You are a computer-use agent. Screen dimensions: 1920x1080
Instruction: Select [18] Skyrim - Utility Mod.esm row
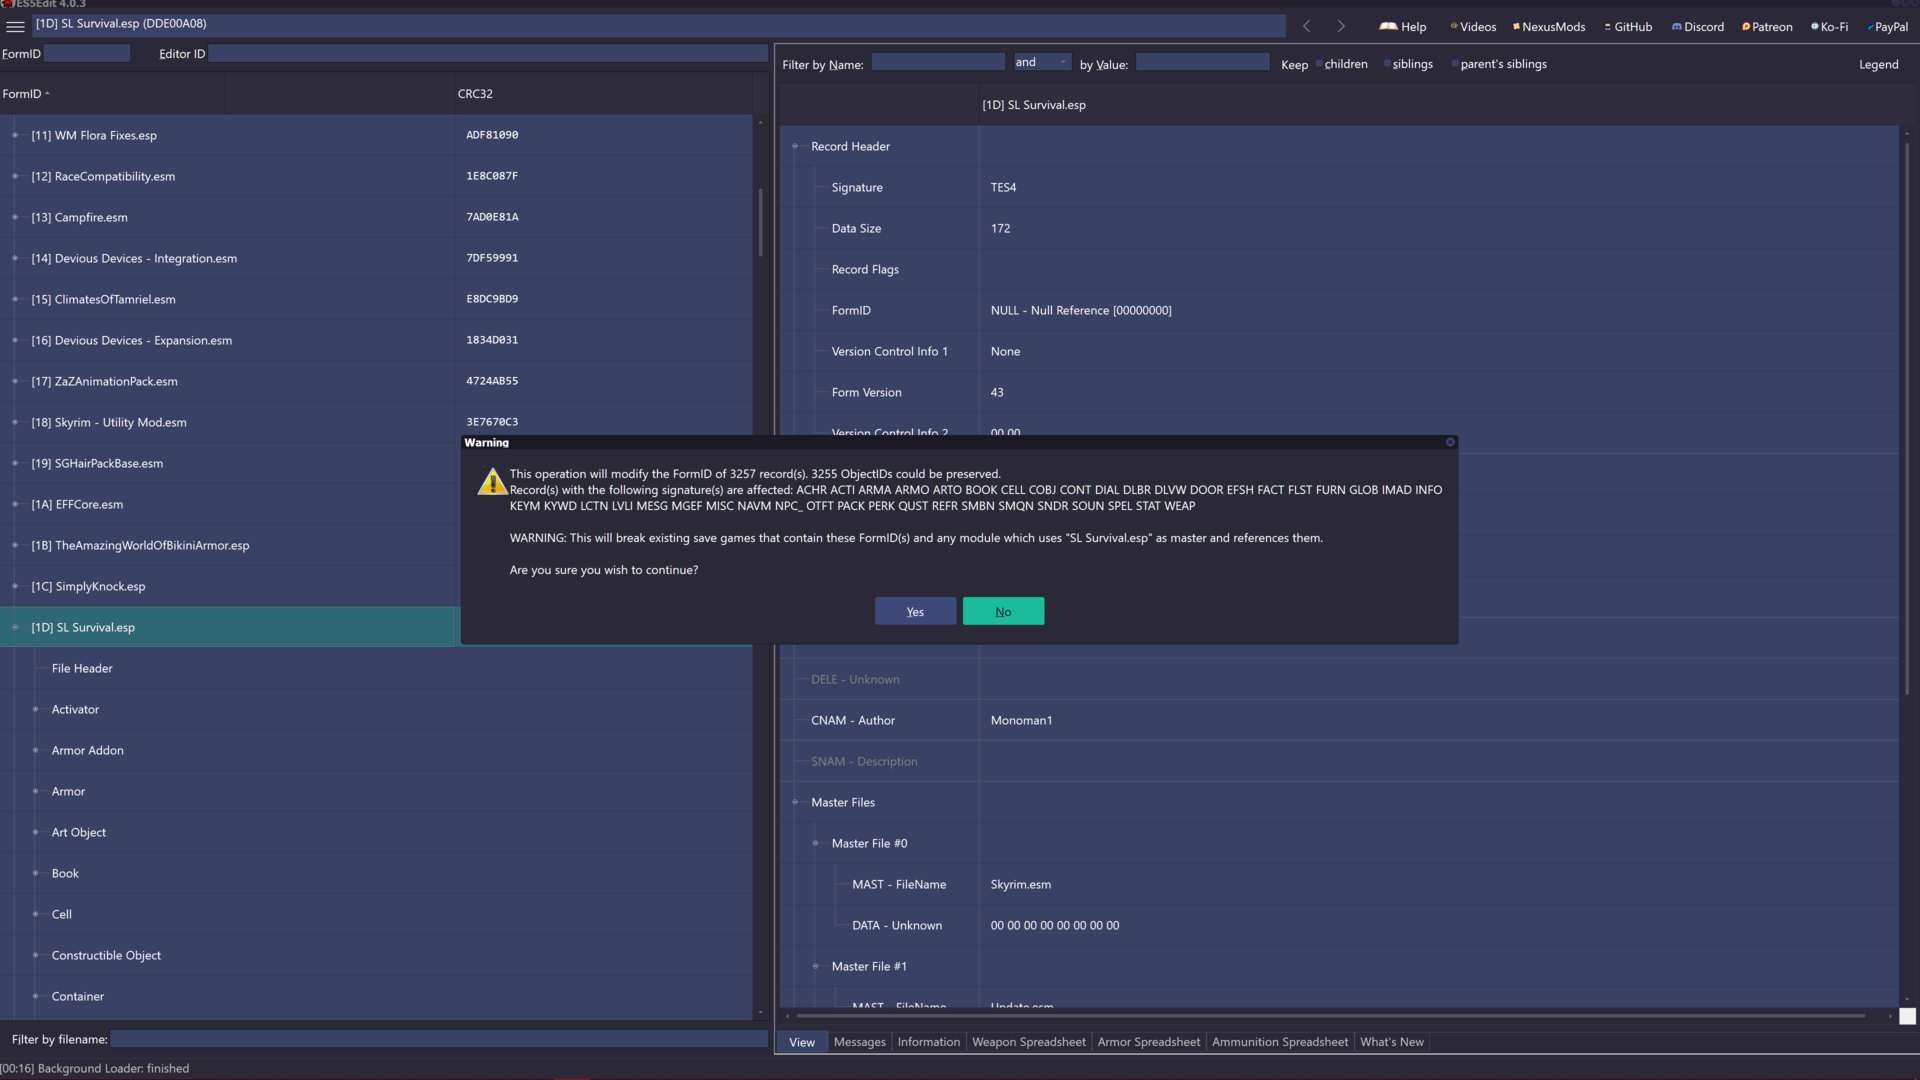(376, 422)
